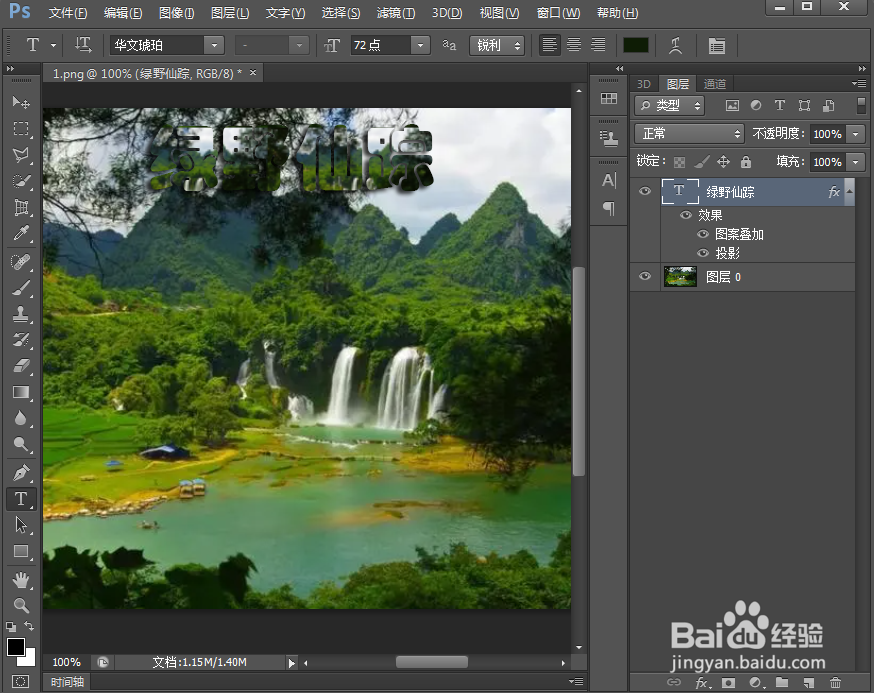Screen dimensions: 874x693
Task: Click center text alignment button
Action: coord(574,45)
